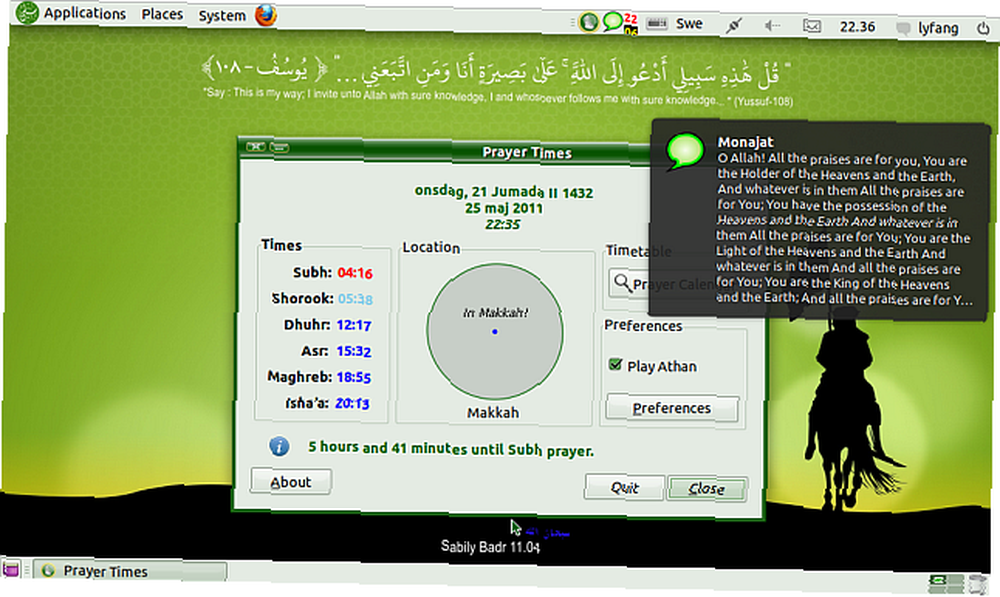This screenshot has width=1000, height=597.
Task: Click the Subh time 04:16
Action: point(355,273)
